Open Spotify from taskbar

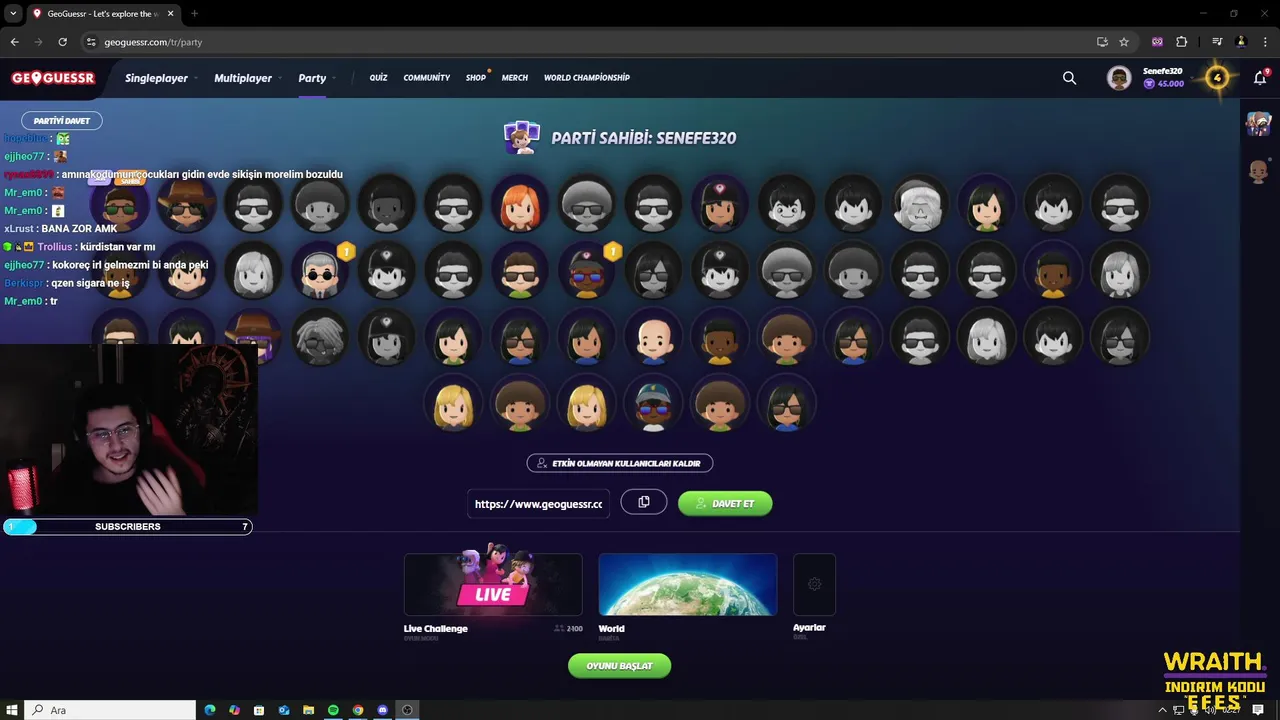click(x=333, y=710)
